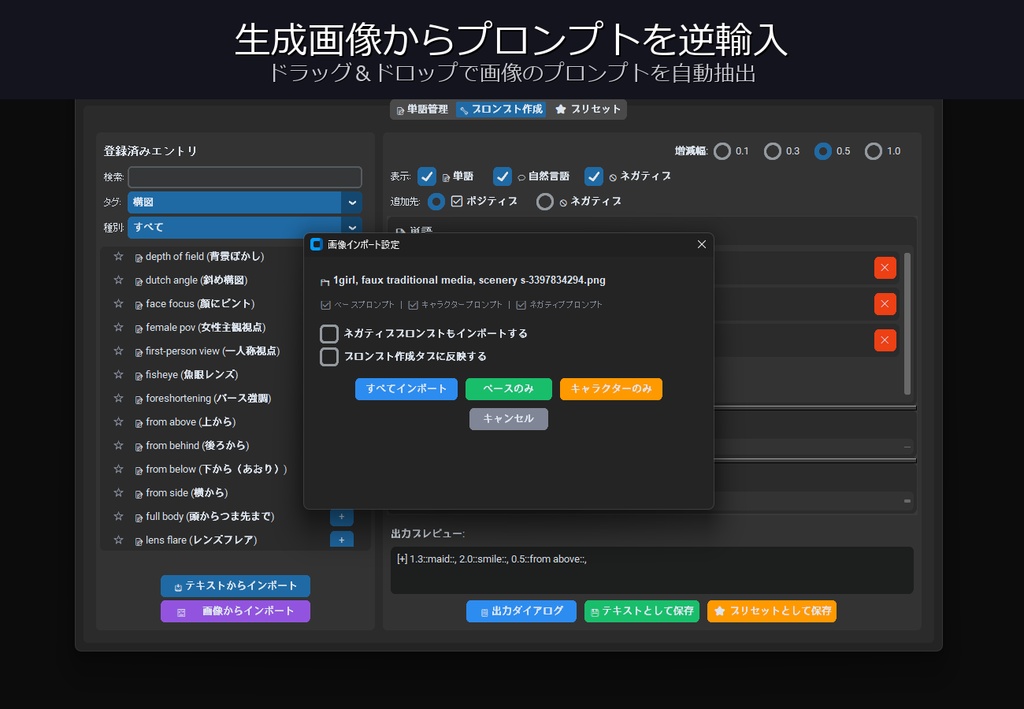Click the plus icon next to full body
Screen dimensions: 1024x709
coord(341,516)
